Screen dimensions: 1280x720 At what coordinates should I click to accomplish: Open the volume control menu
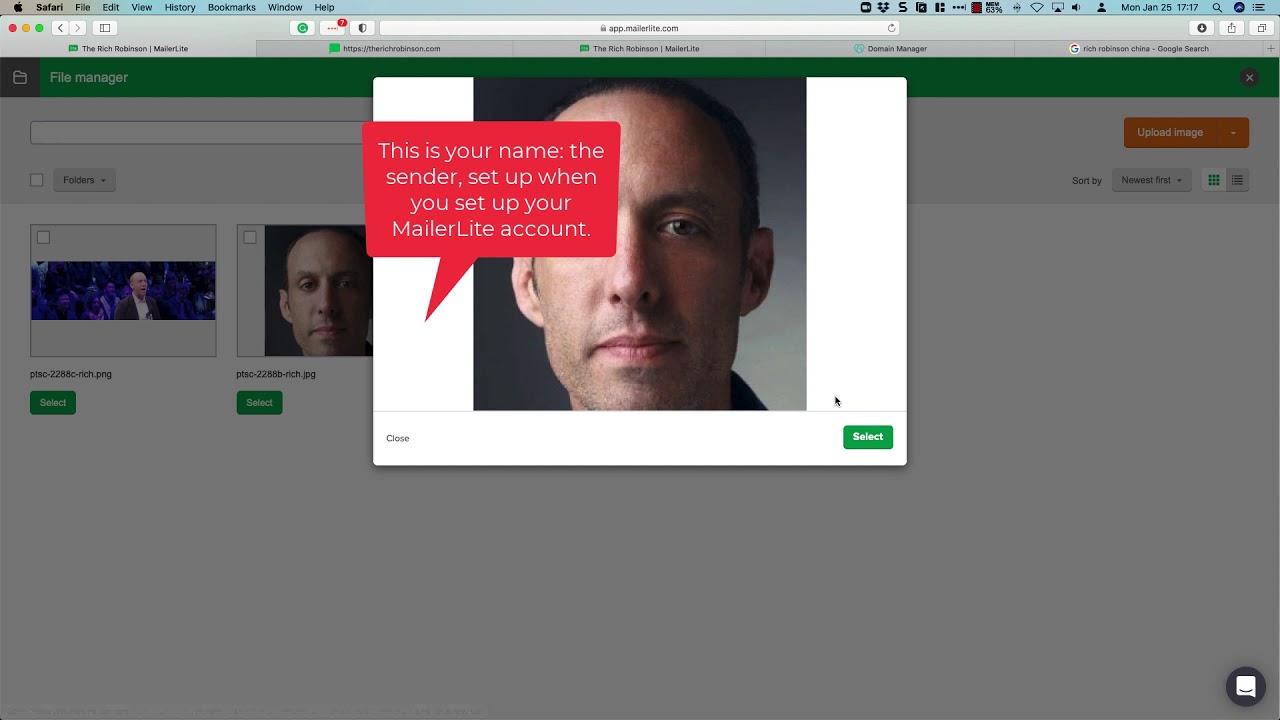[x=1077, y=7]
